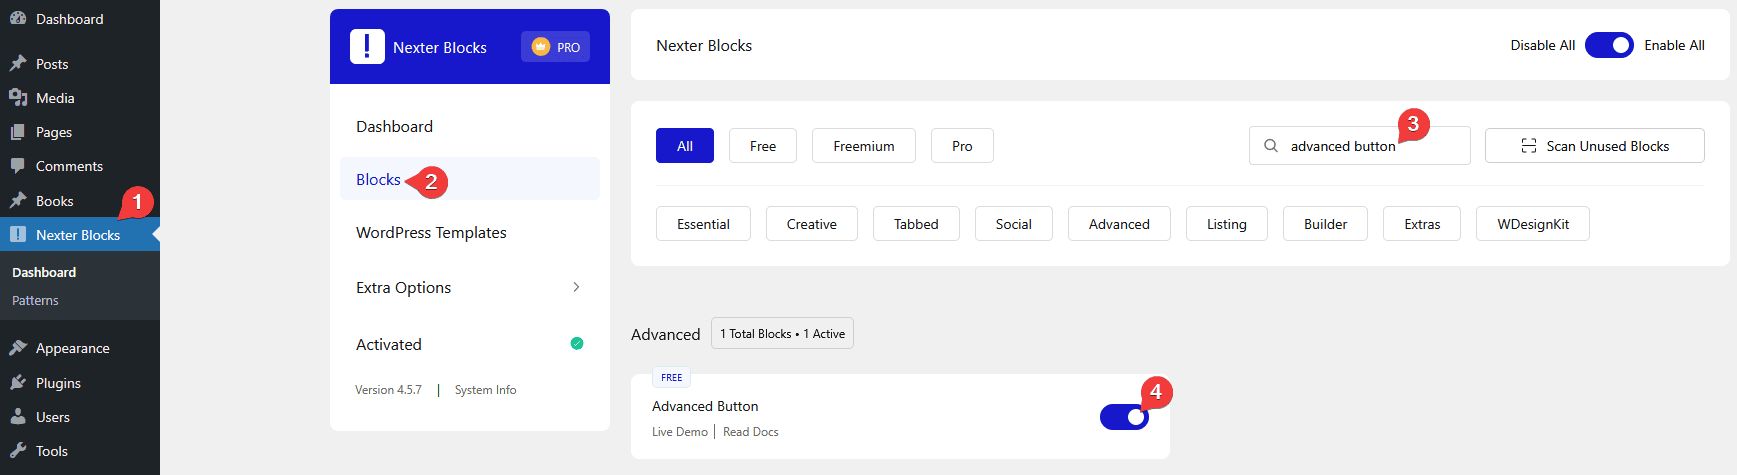Open WordPress Templates menu item
1737x475 pixels.
pyautogui.click(x=431, y=233)
